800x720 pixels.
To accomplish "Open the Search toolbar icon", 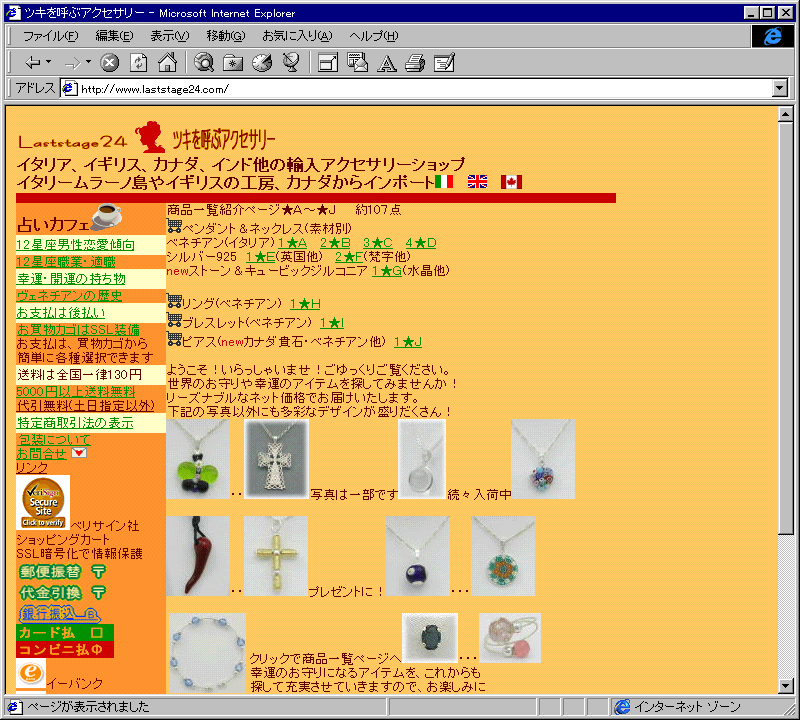I will (x=204, y=63).
